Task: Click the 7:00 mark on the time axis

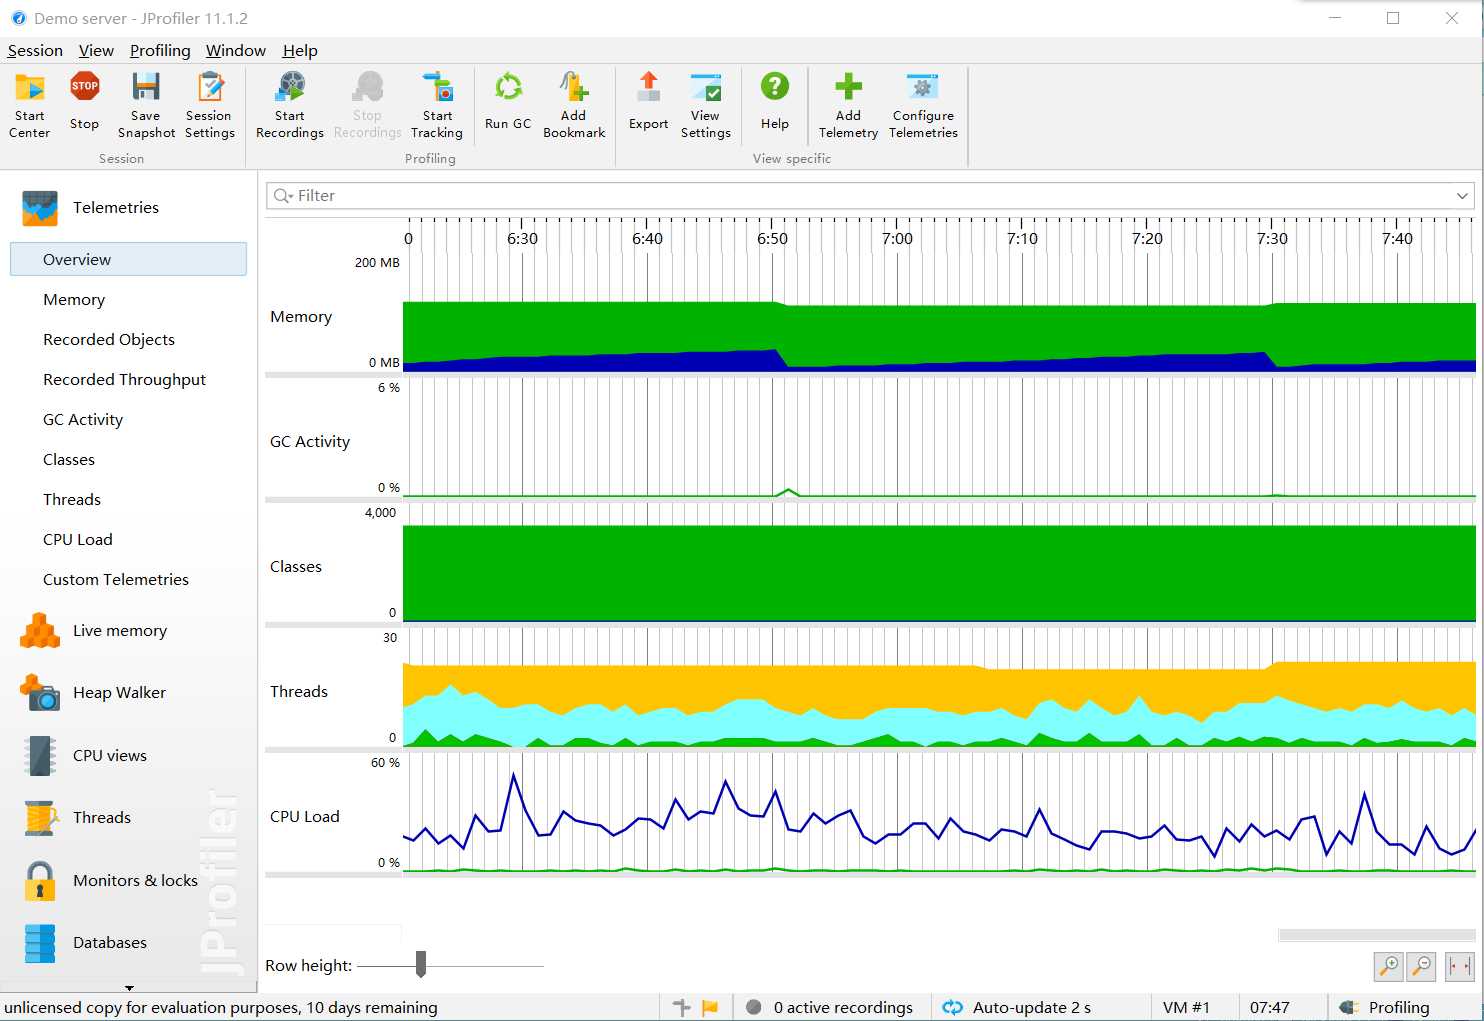Action: click(897, 239)
